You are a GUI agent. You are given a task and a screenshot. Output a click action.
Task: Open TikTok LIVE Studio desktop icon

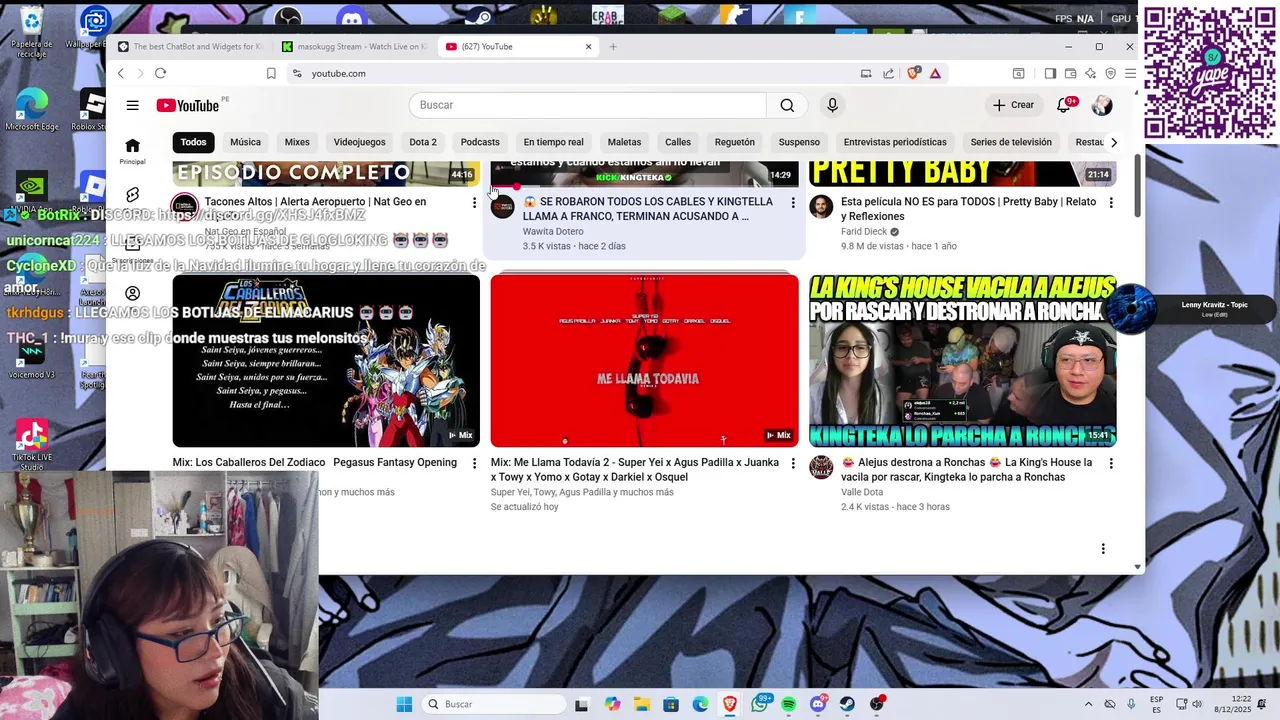[32, 446]
